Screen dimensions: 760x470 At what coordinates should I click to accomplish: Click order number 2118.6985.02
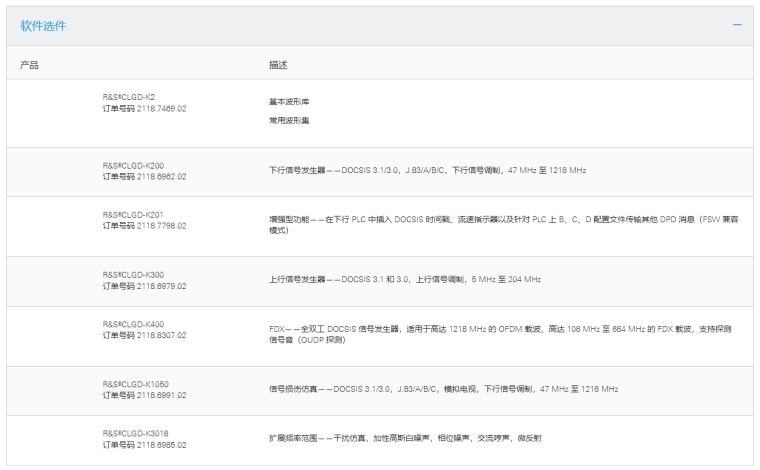point(144,445)
